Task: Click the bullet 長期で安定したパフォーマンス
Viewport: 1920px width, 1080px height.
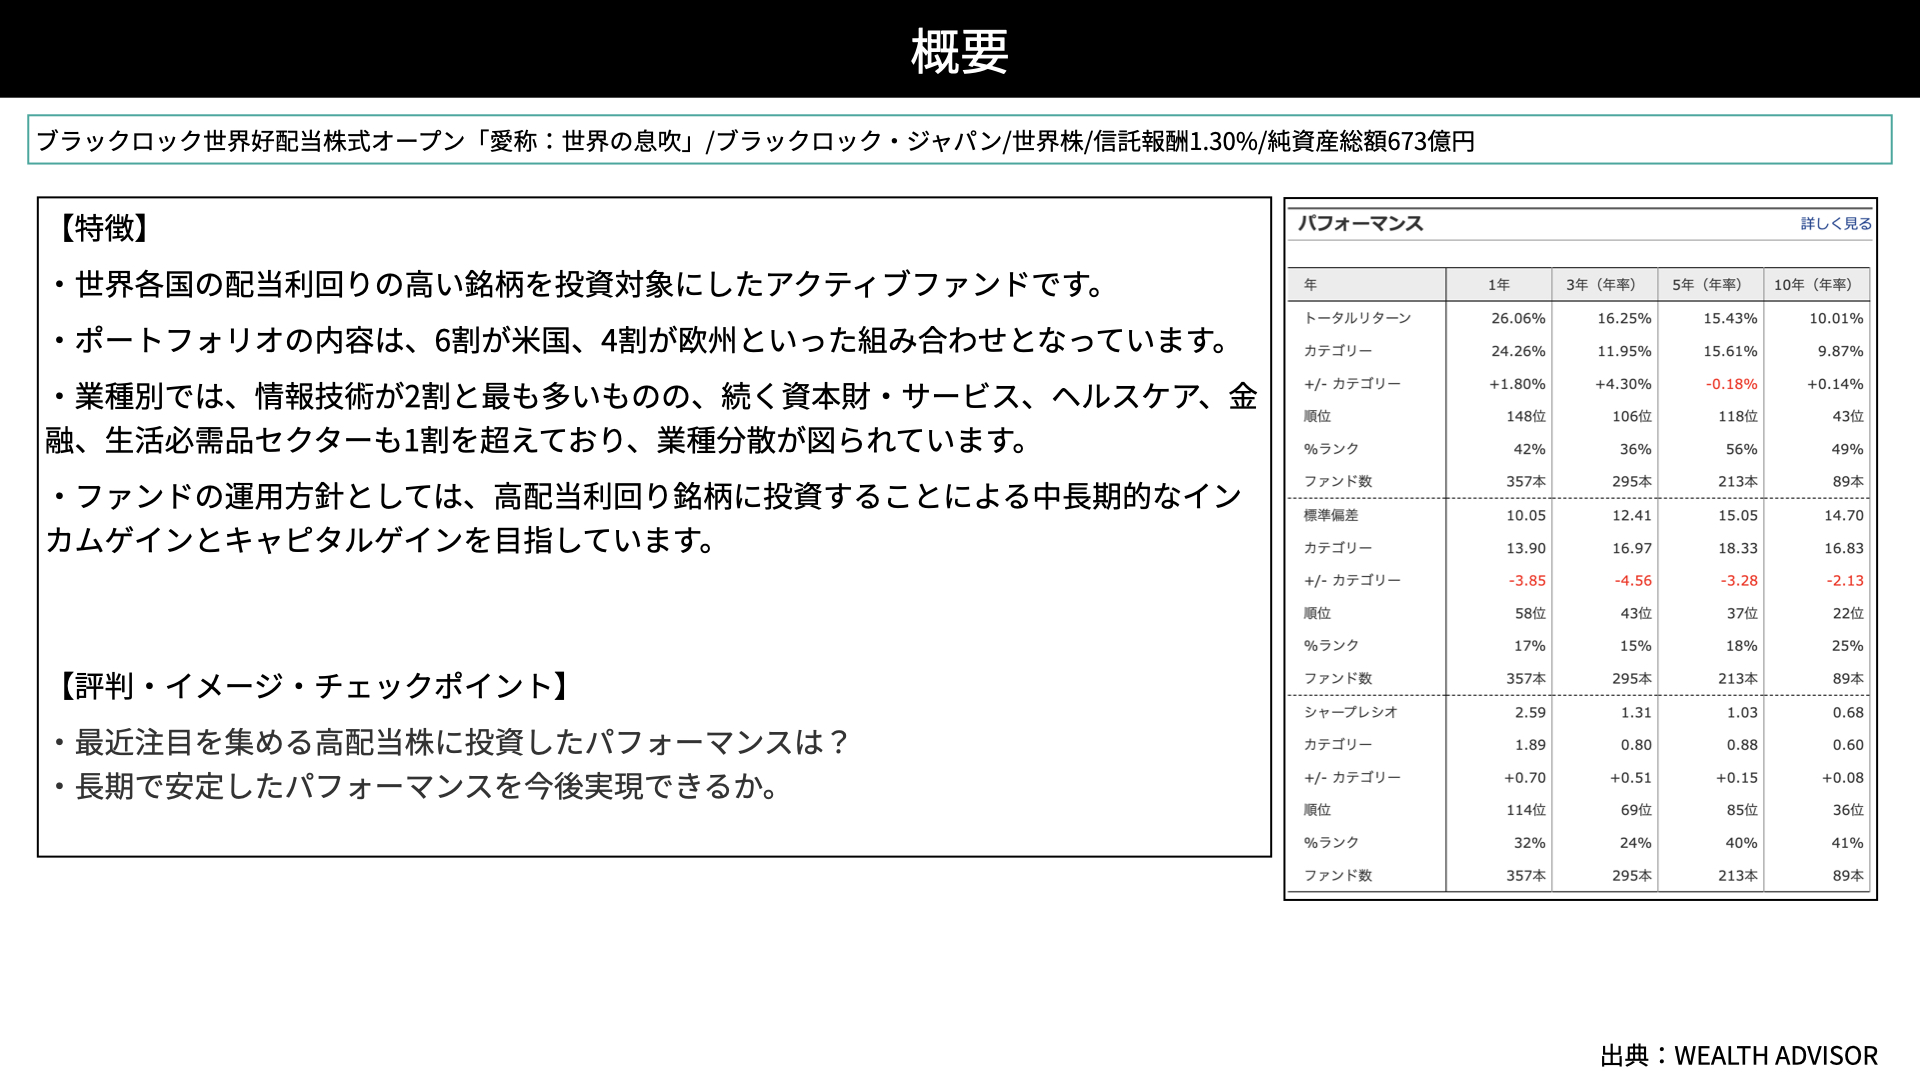Action: [x=415, y=786]
